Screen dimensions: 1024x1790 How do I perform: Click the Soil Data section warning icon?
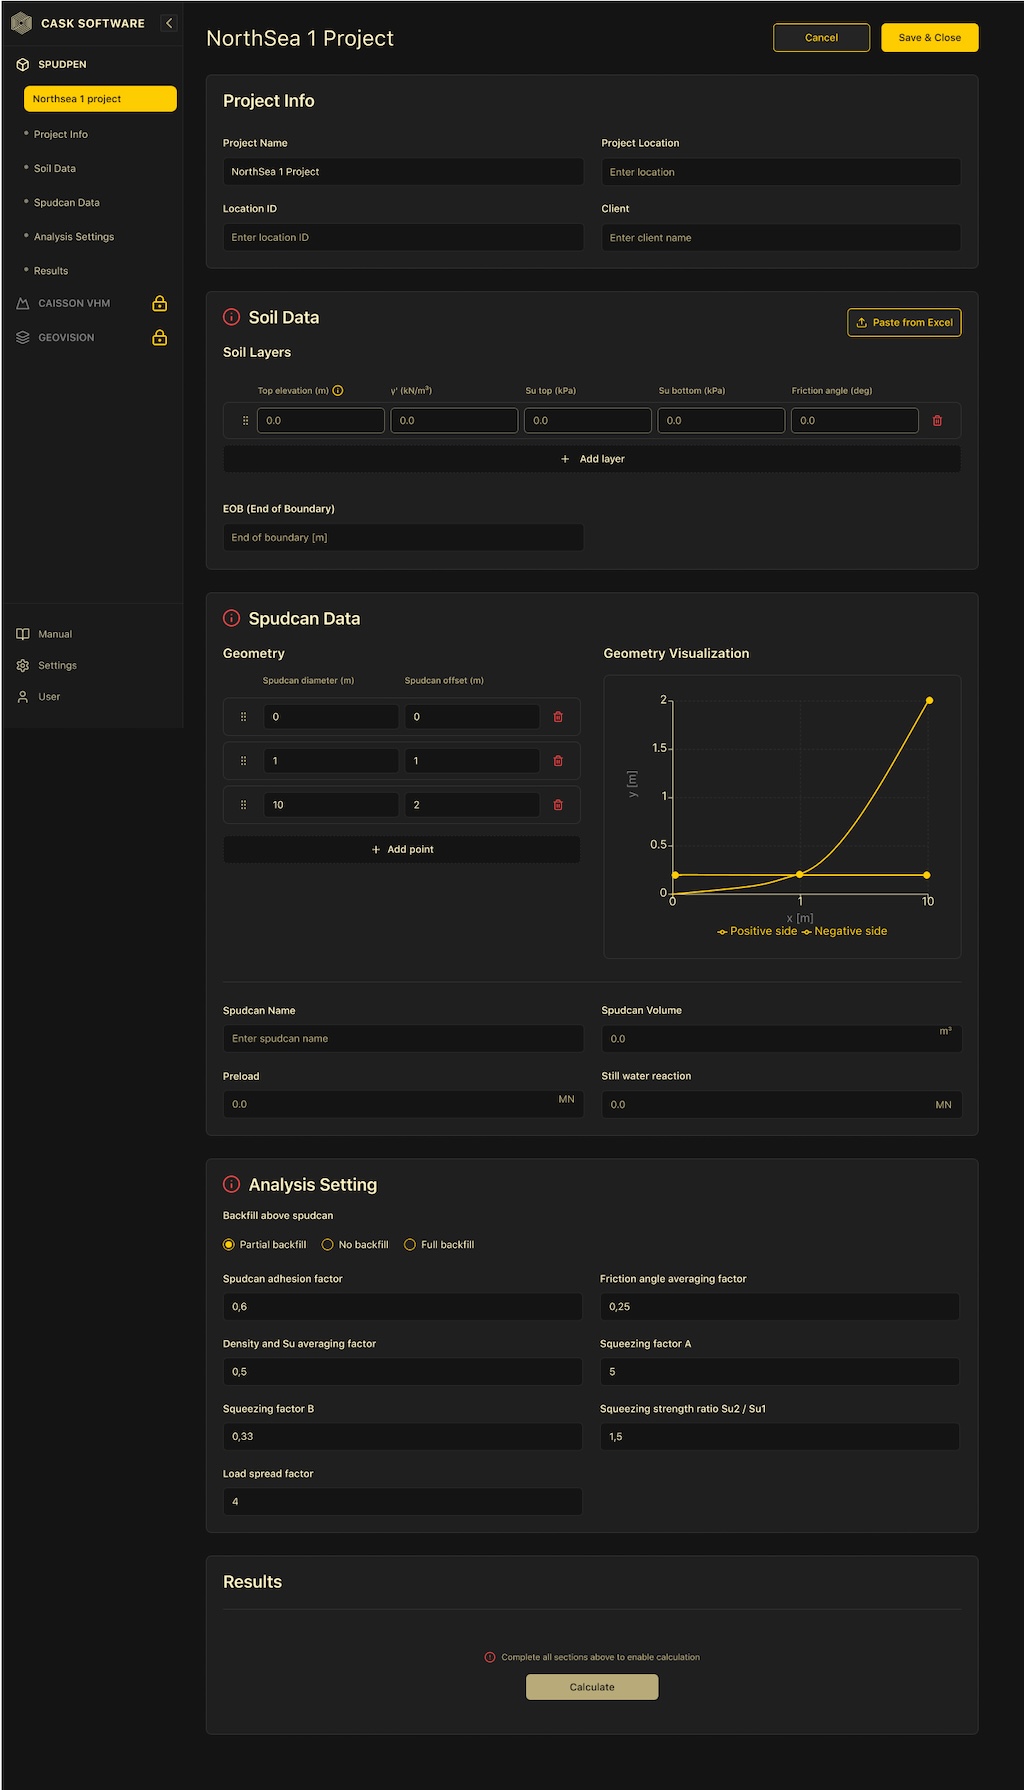[231, 317]
